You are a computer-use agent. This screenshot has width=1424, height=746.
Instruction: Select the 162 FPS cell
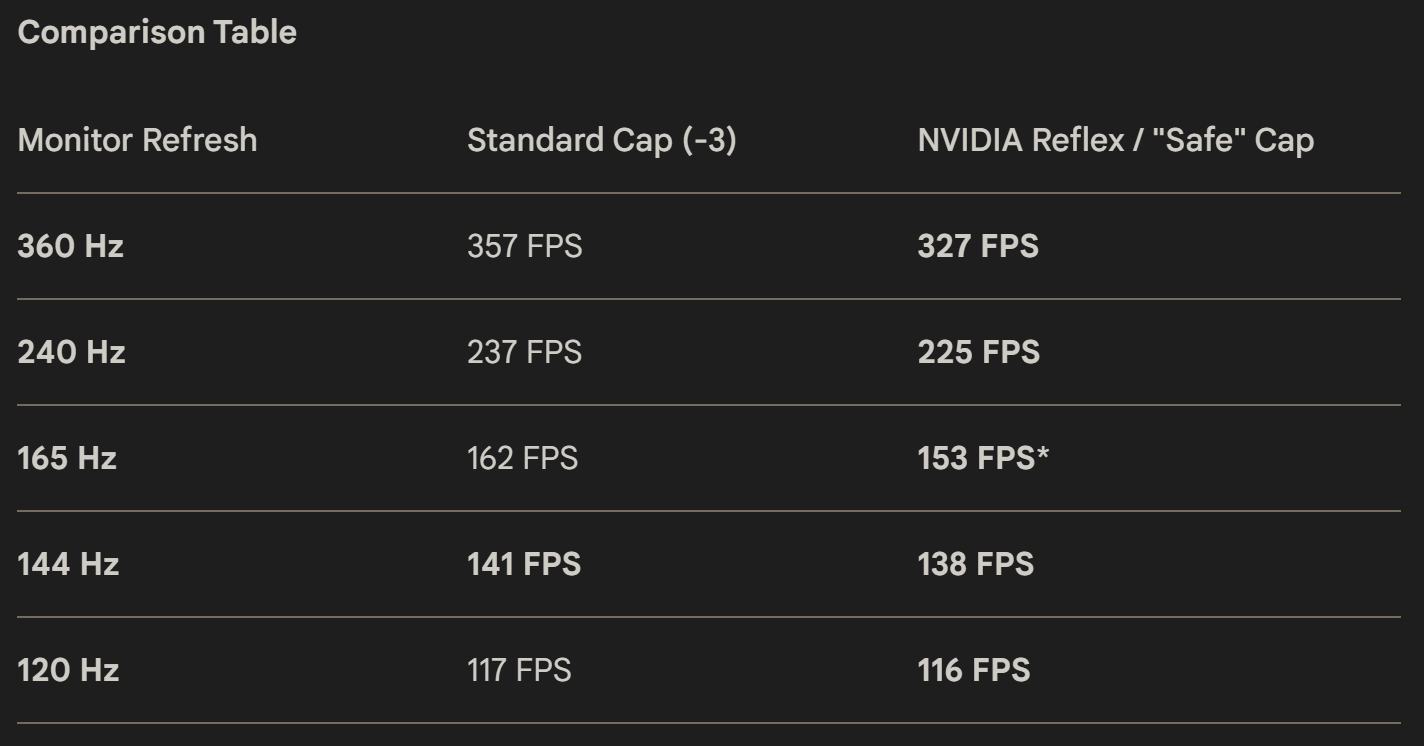[522, 458]
